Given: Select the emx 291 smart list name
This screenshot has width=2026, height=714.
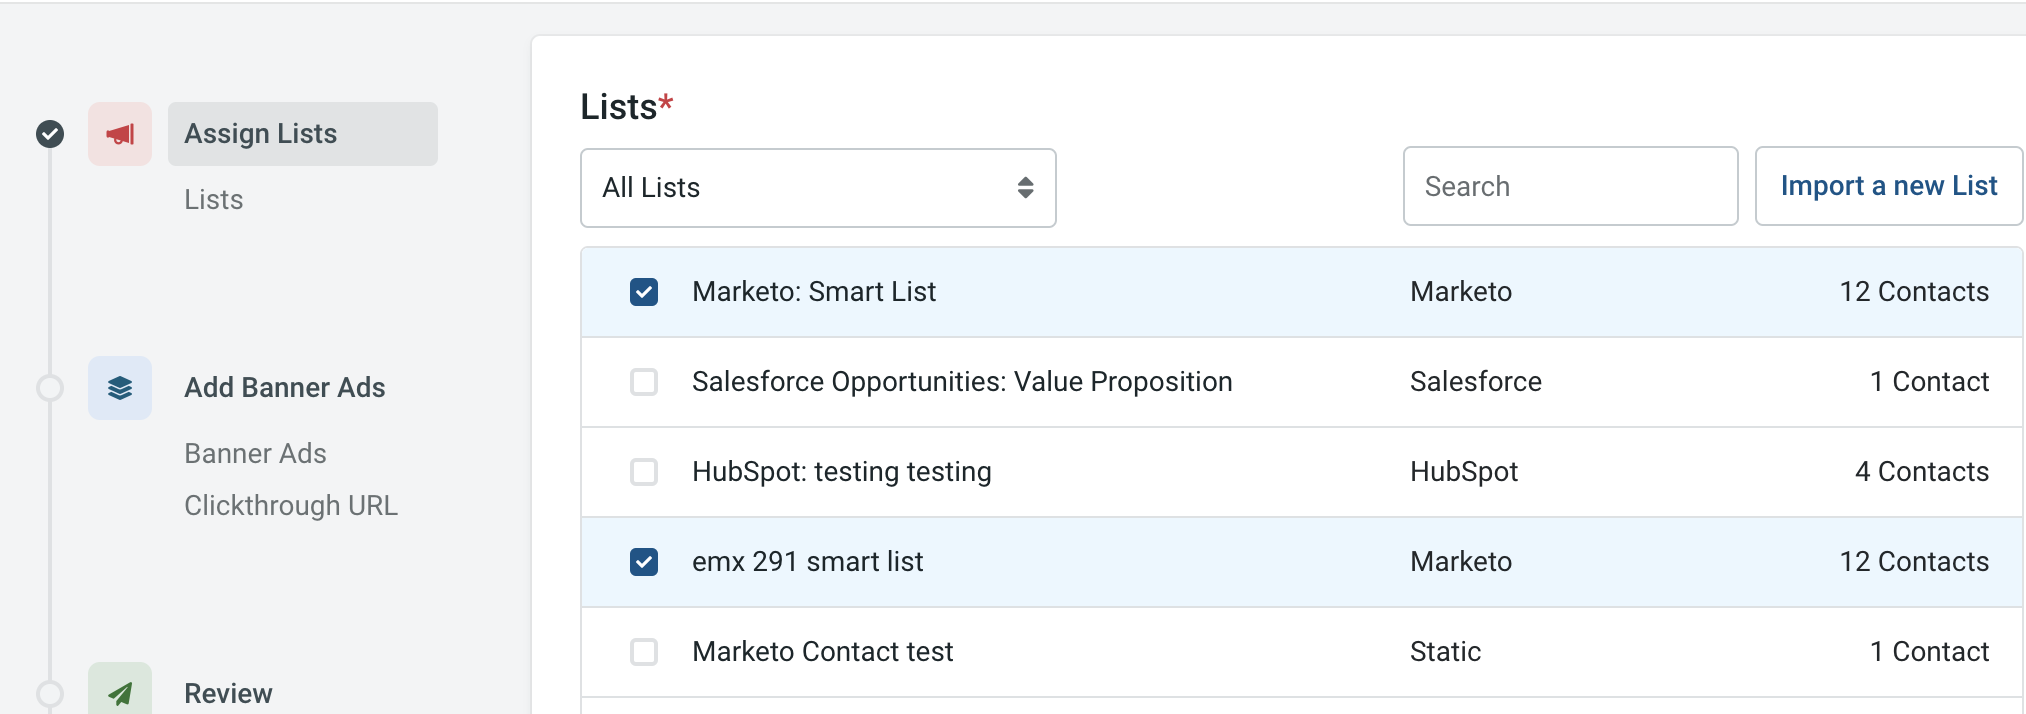Looking at the screenshot, I should click(808, 562).
